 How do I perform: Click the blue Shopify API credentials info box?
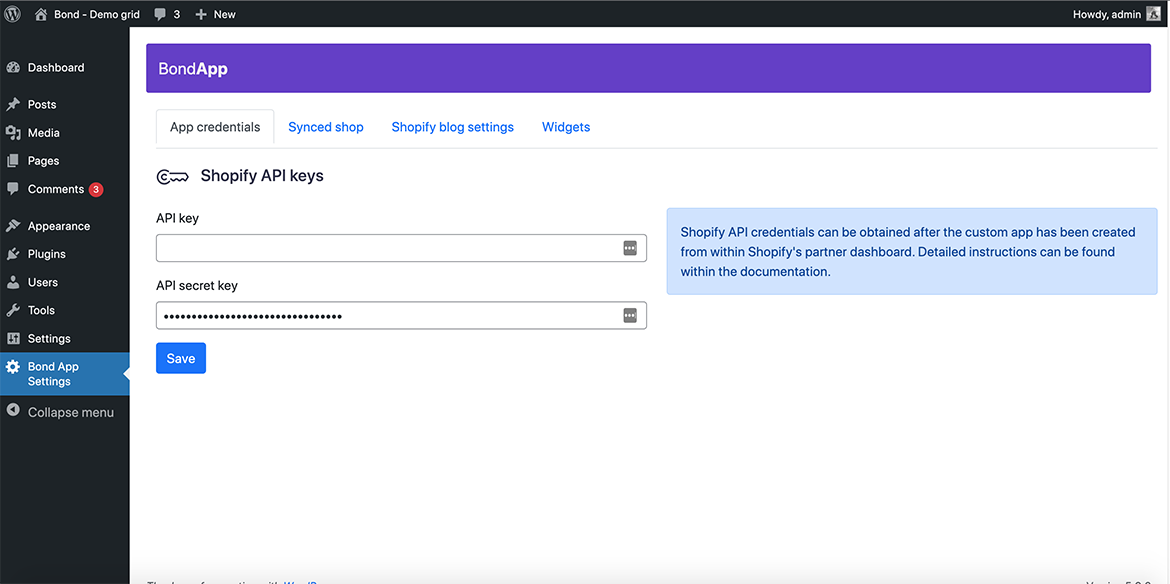coord(912,251)
